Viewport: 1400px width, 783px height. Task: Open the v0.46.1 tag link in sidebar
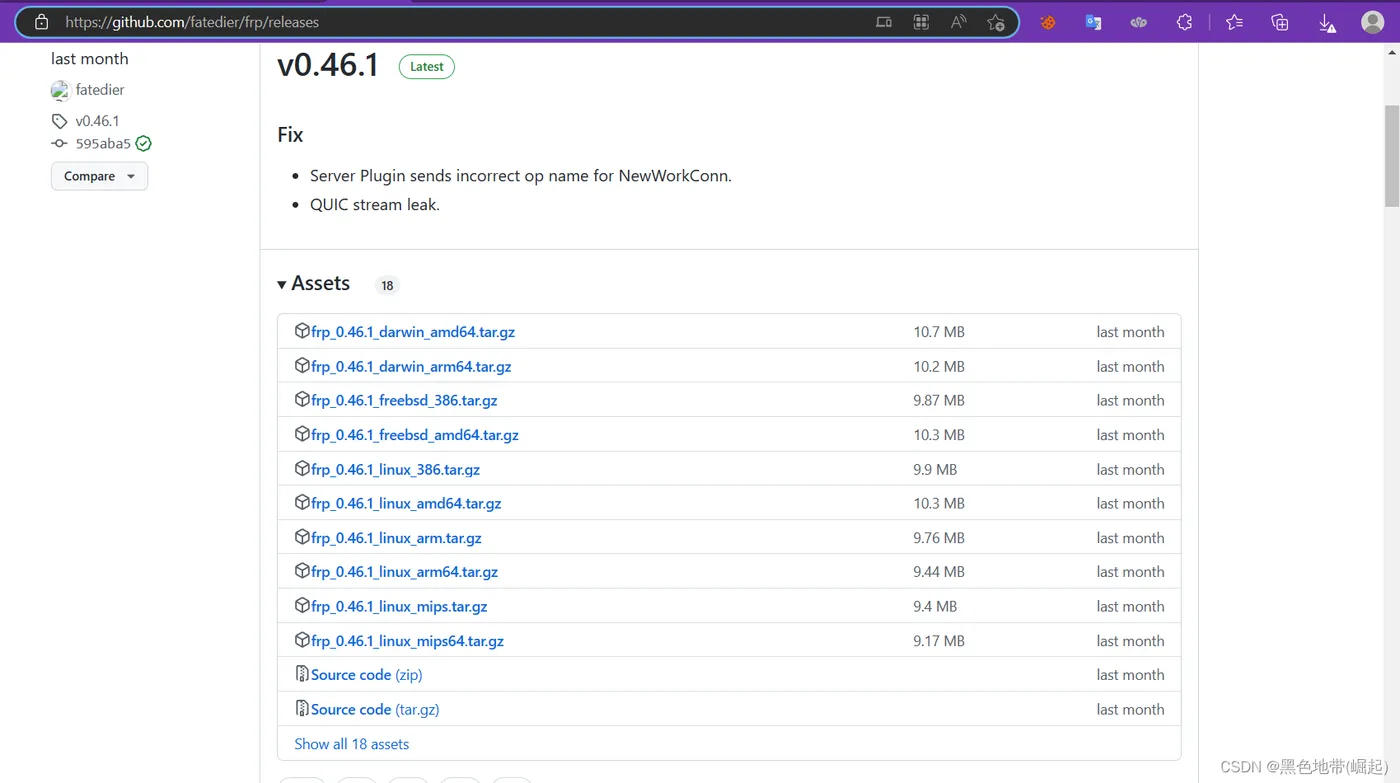click(97, 121)
